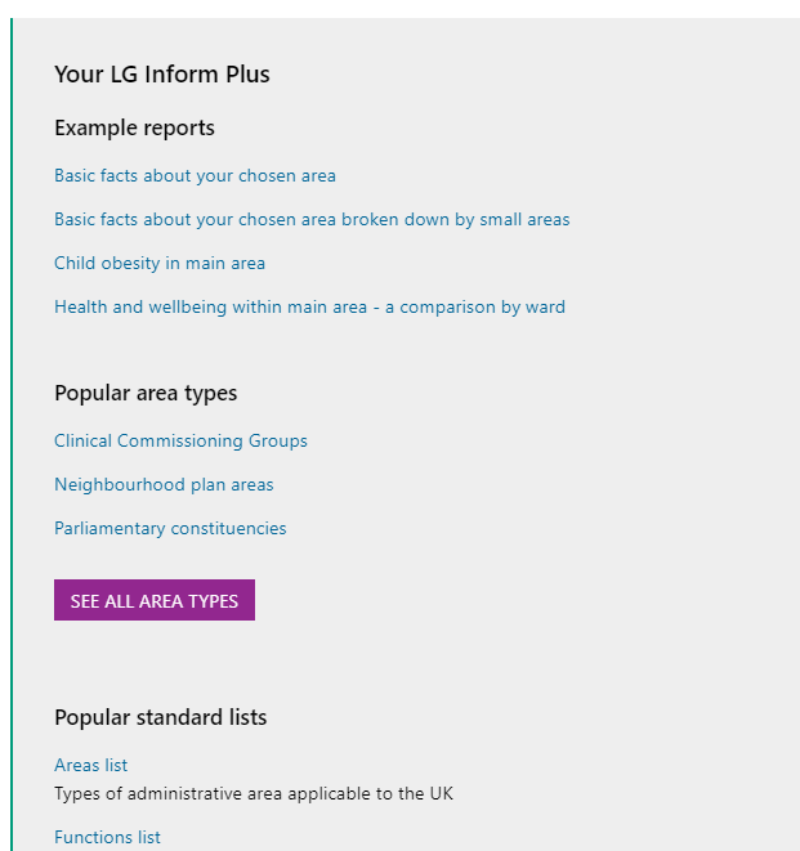This screenshot has height=851, width=800.
Task: Click the 'Types of administrative area' description text
Action: pos(253,794)
